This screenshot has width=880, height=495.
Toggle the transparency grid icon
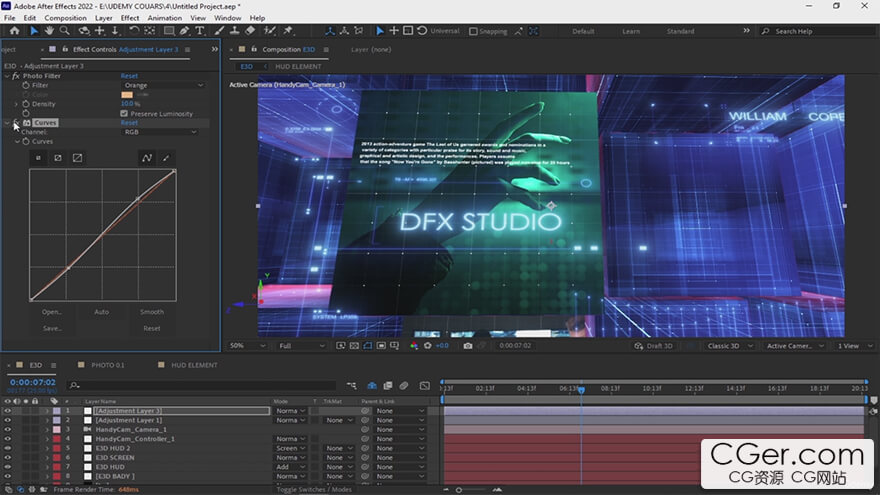pyautogui.click(x=354, y=346)
